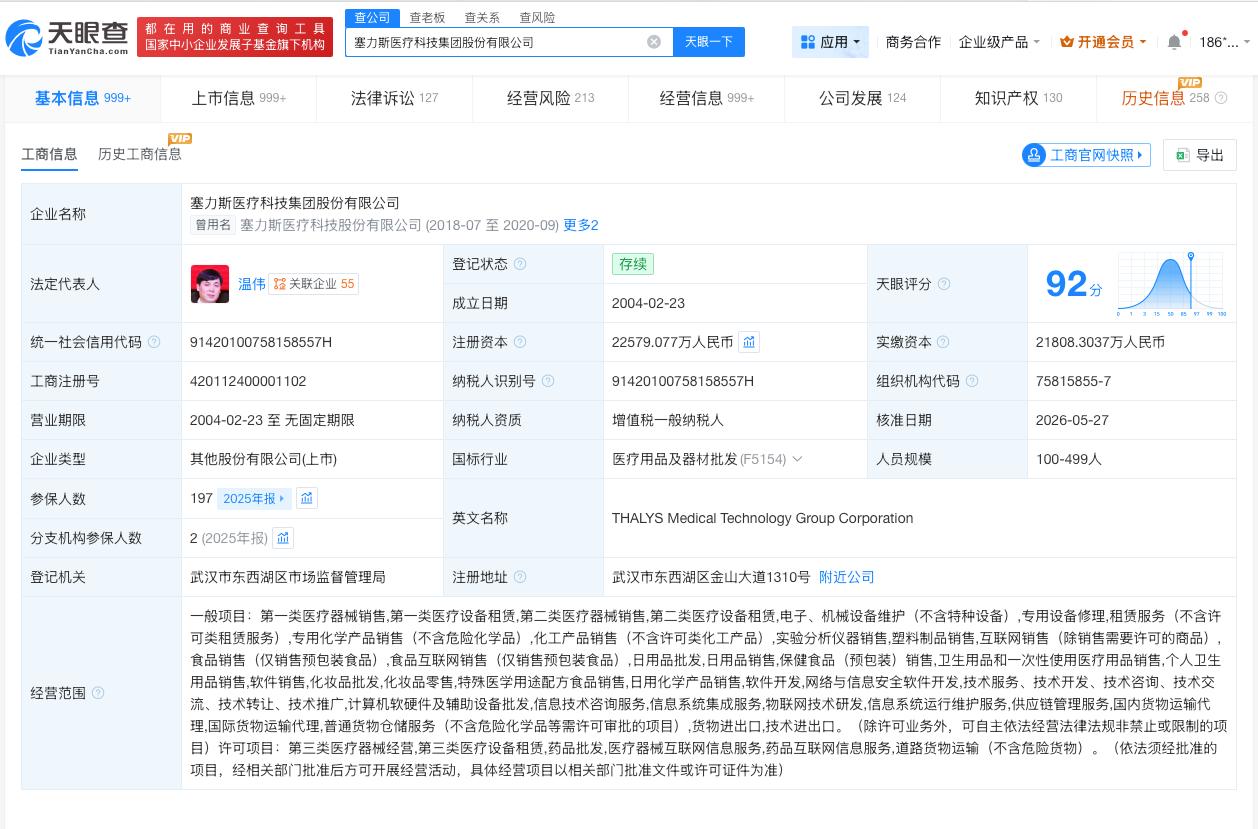Image resolution: width=1258 pixels, height=829 pixels.
Task: Select 查老板 search mode
Action: 427,17
